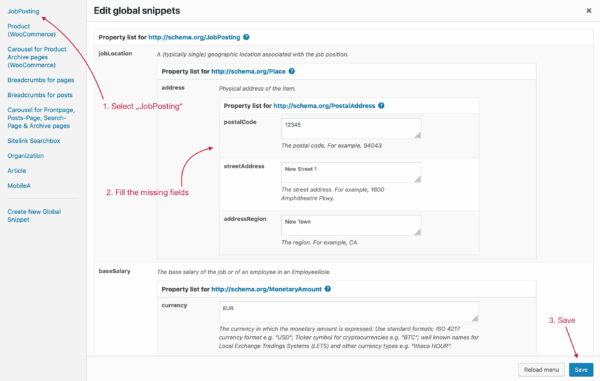Screen dimensions: 600x381
Task: Select MobileA snippet
Action: (19, 186)
